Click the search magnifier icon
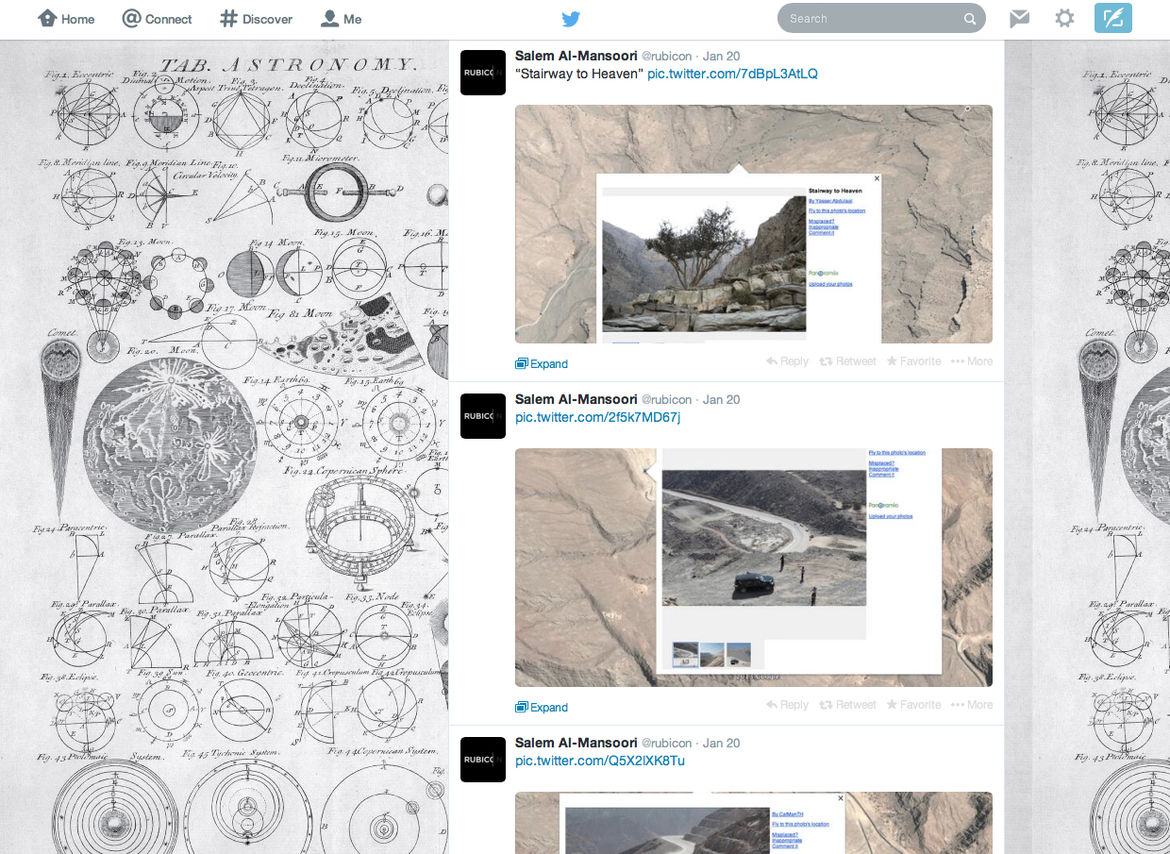Viewport: 1170px width, 854px height. [969, 19]
